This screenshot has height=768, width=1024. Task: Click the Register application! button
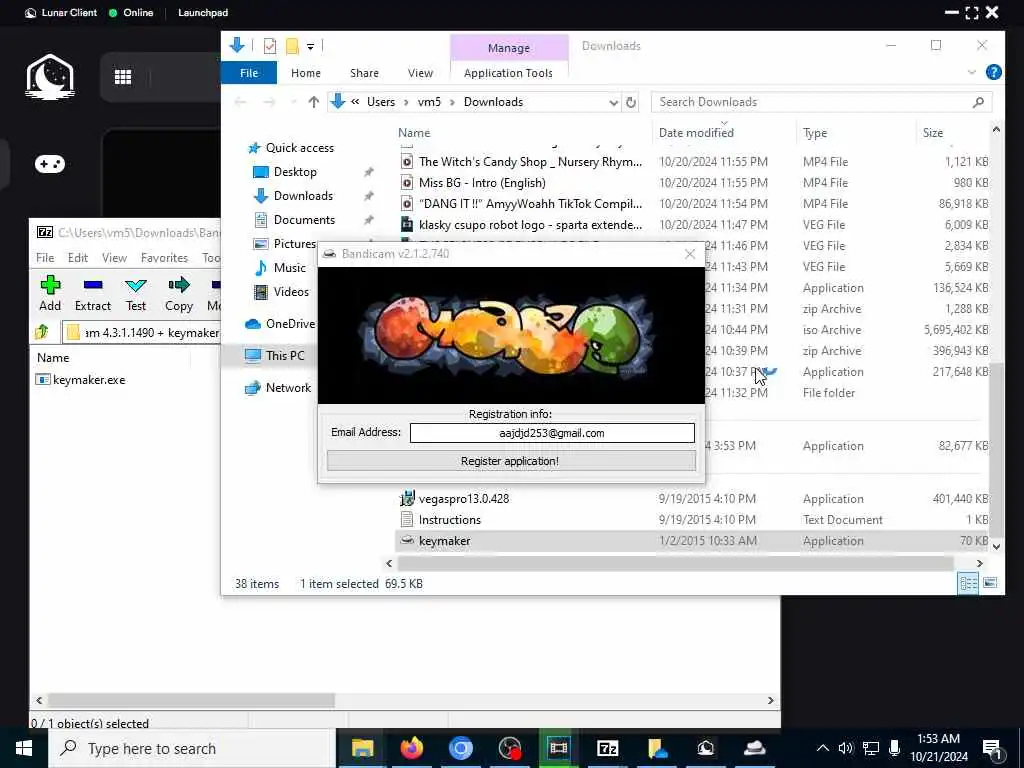click(511, 461)
